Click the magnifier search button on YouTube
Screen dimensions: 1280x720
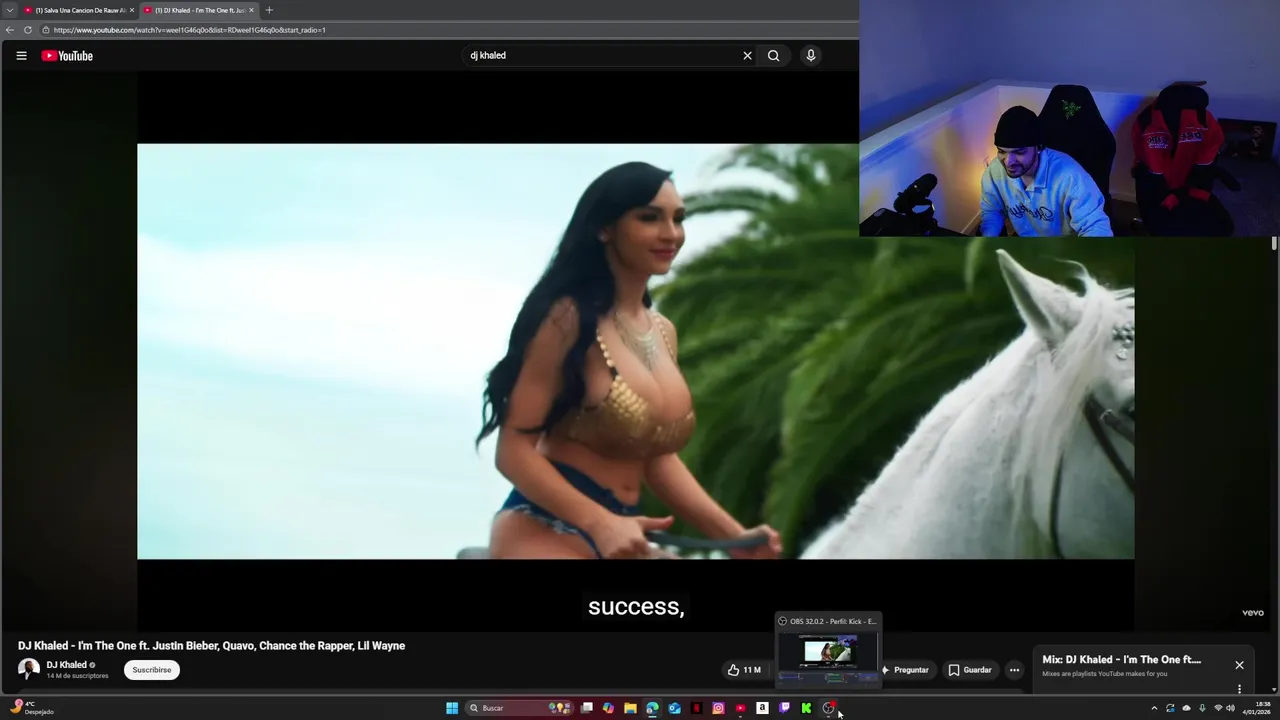tap(773, 56)
